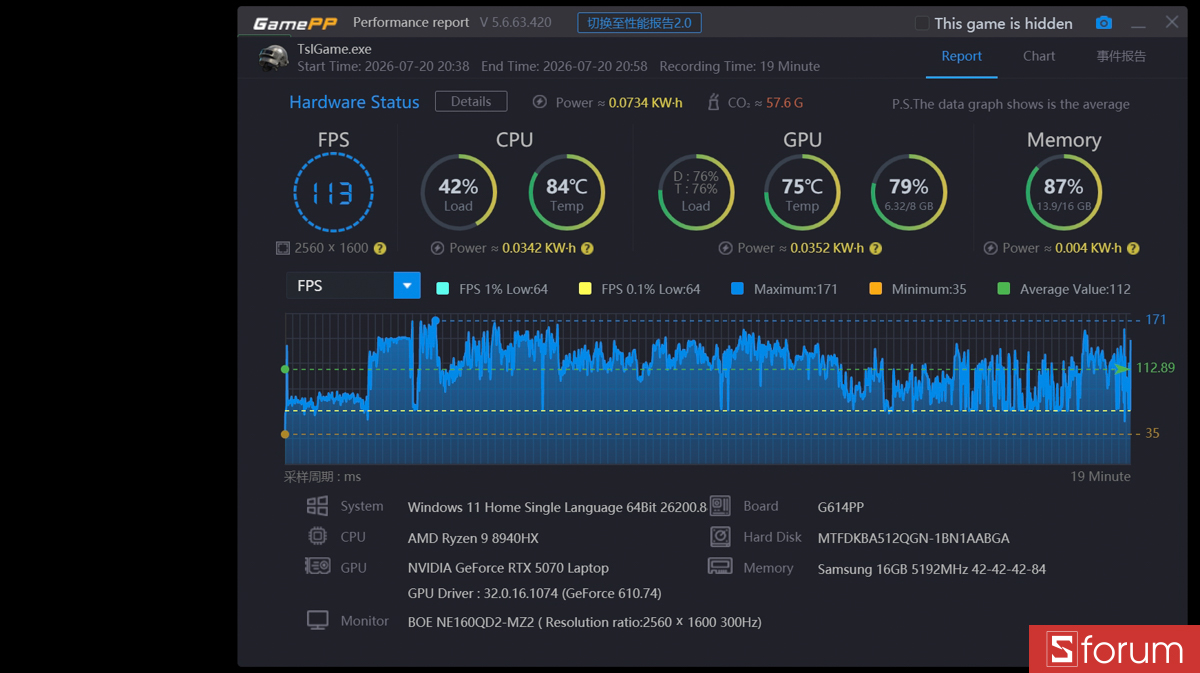Toggle Minimum:35 orange legend marker
The width and height of the screenshot is (1200, 673).
pos(876,289)
